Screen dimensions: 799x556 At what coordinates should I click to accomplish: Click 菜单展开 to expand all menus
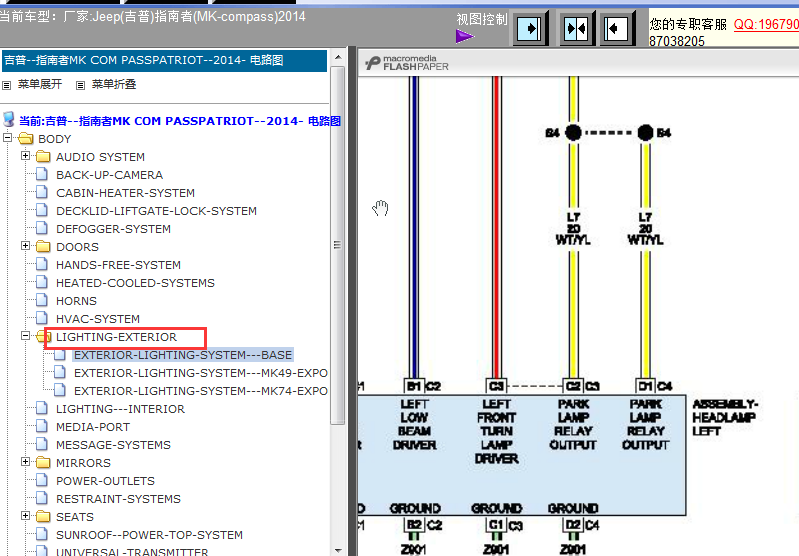tap(40, 84)
